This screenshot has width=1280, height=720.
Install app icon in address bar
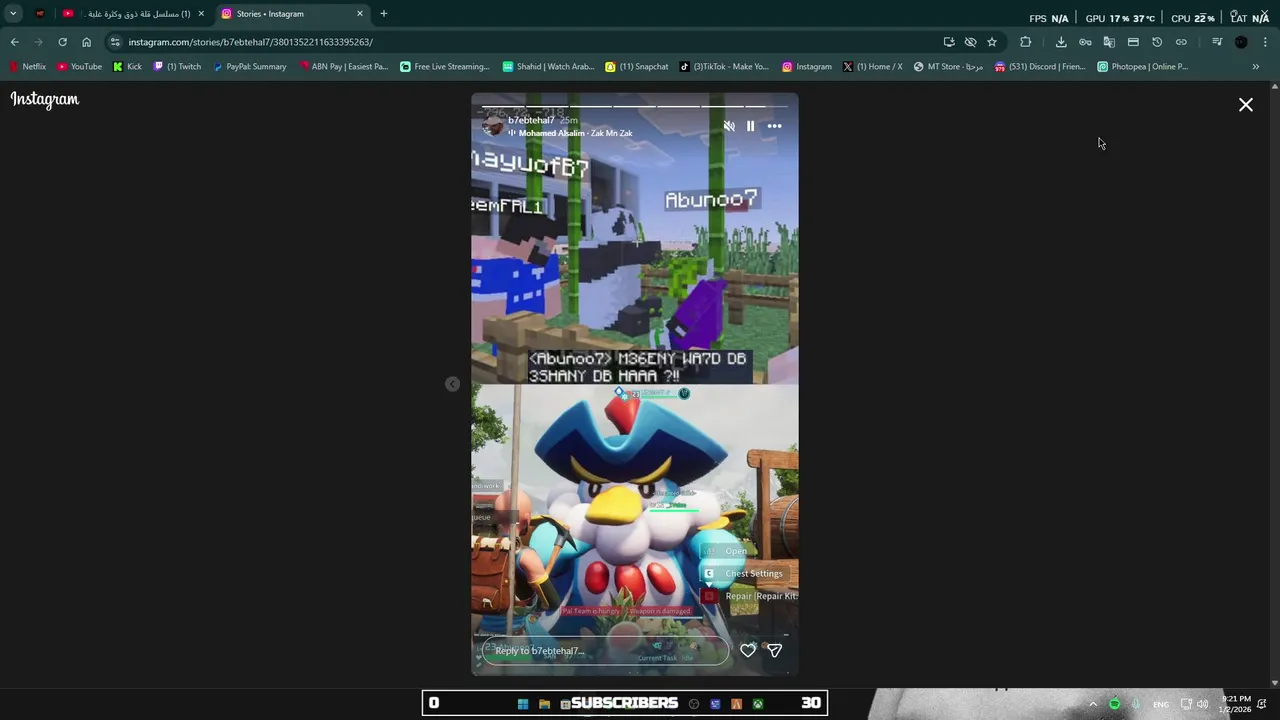[949, 42]
